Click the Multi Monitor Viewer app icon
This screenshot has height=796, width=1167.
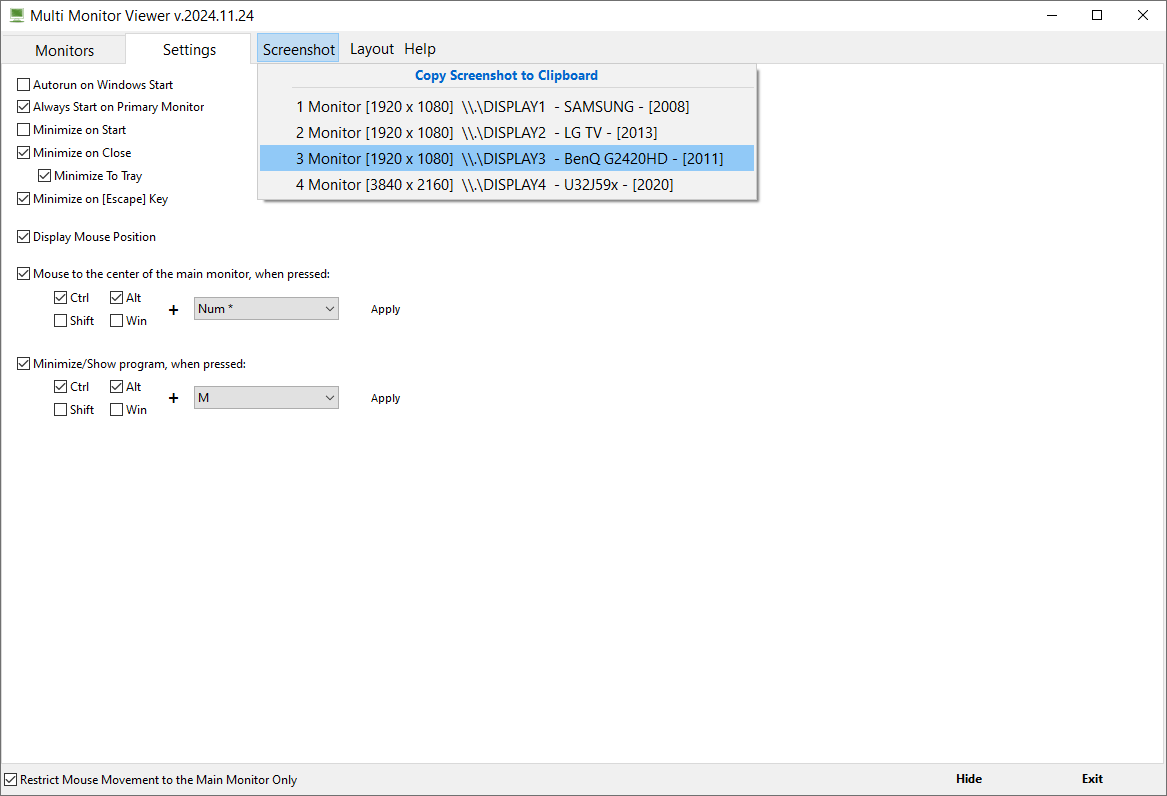(16, 16)
